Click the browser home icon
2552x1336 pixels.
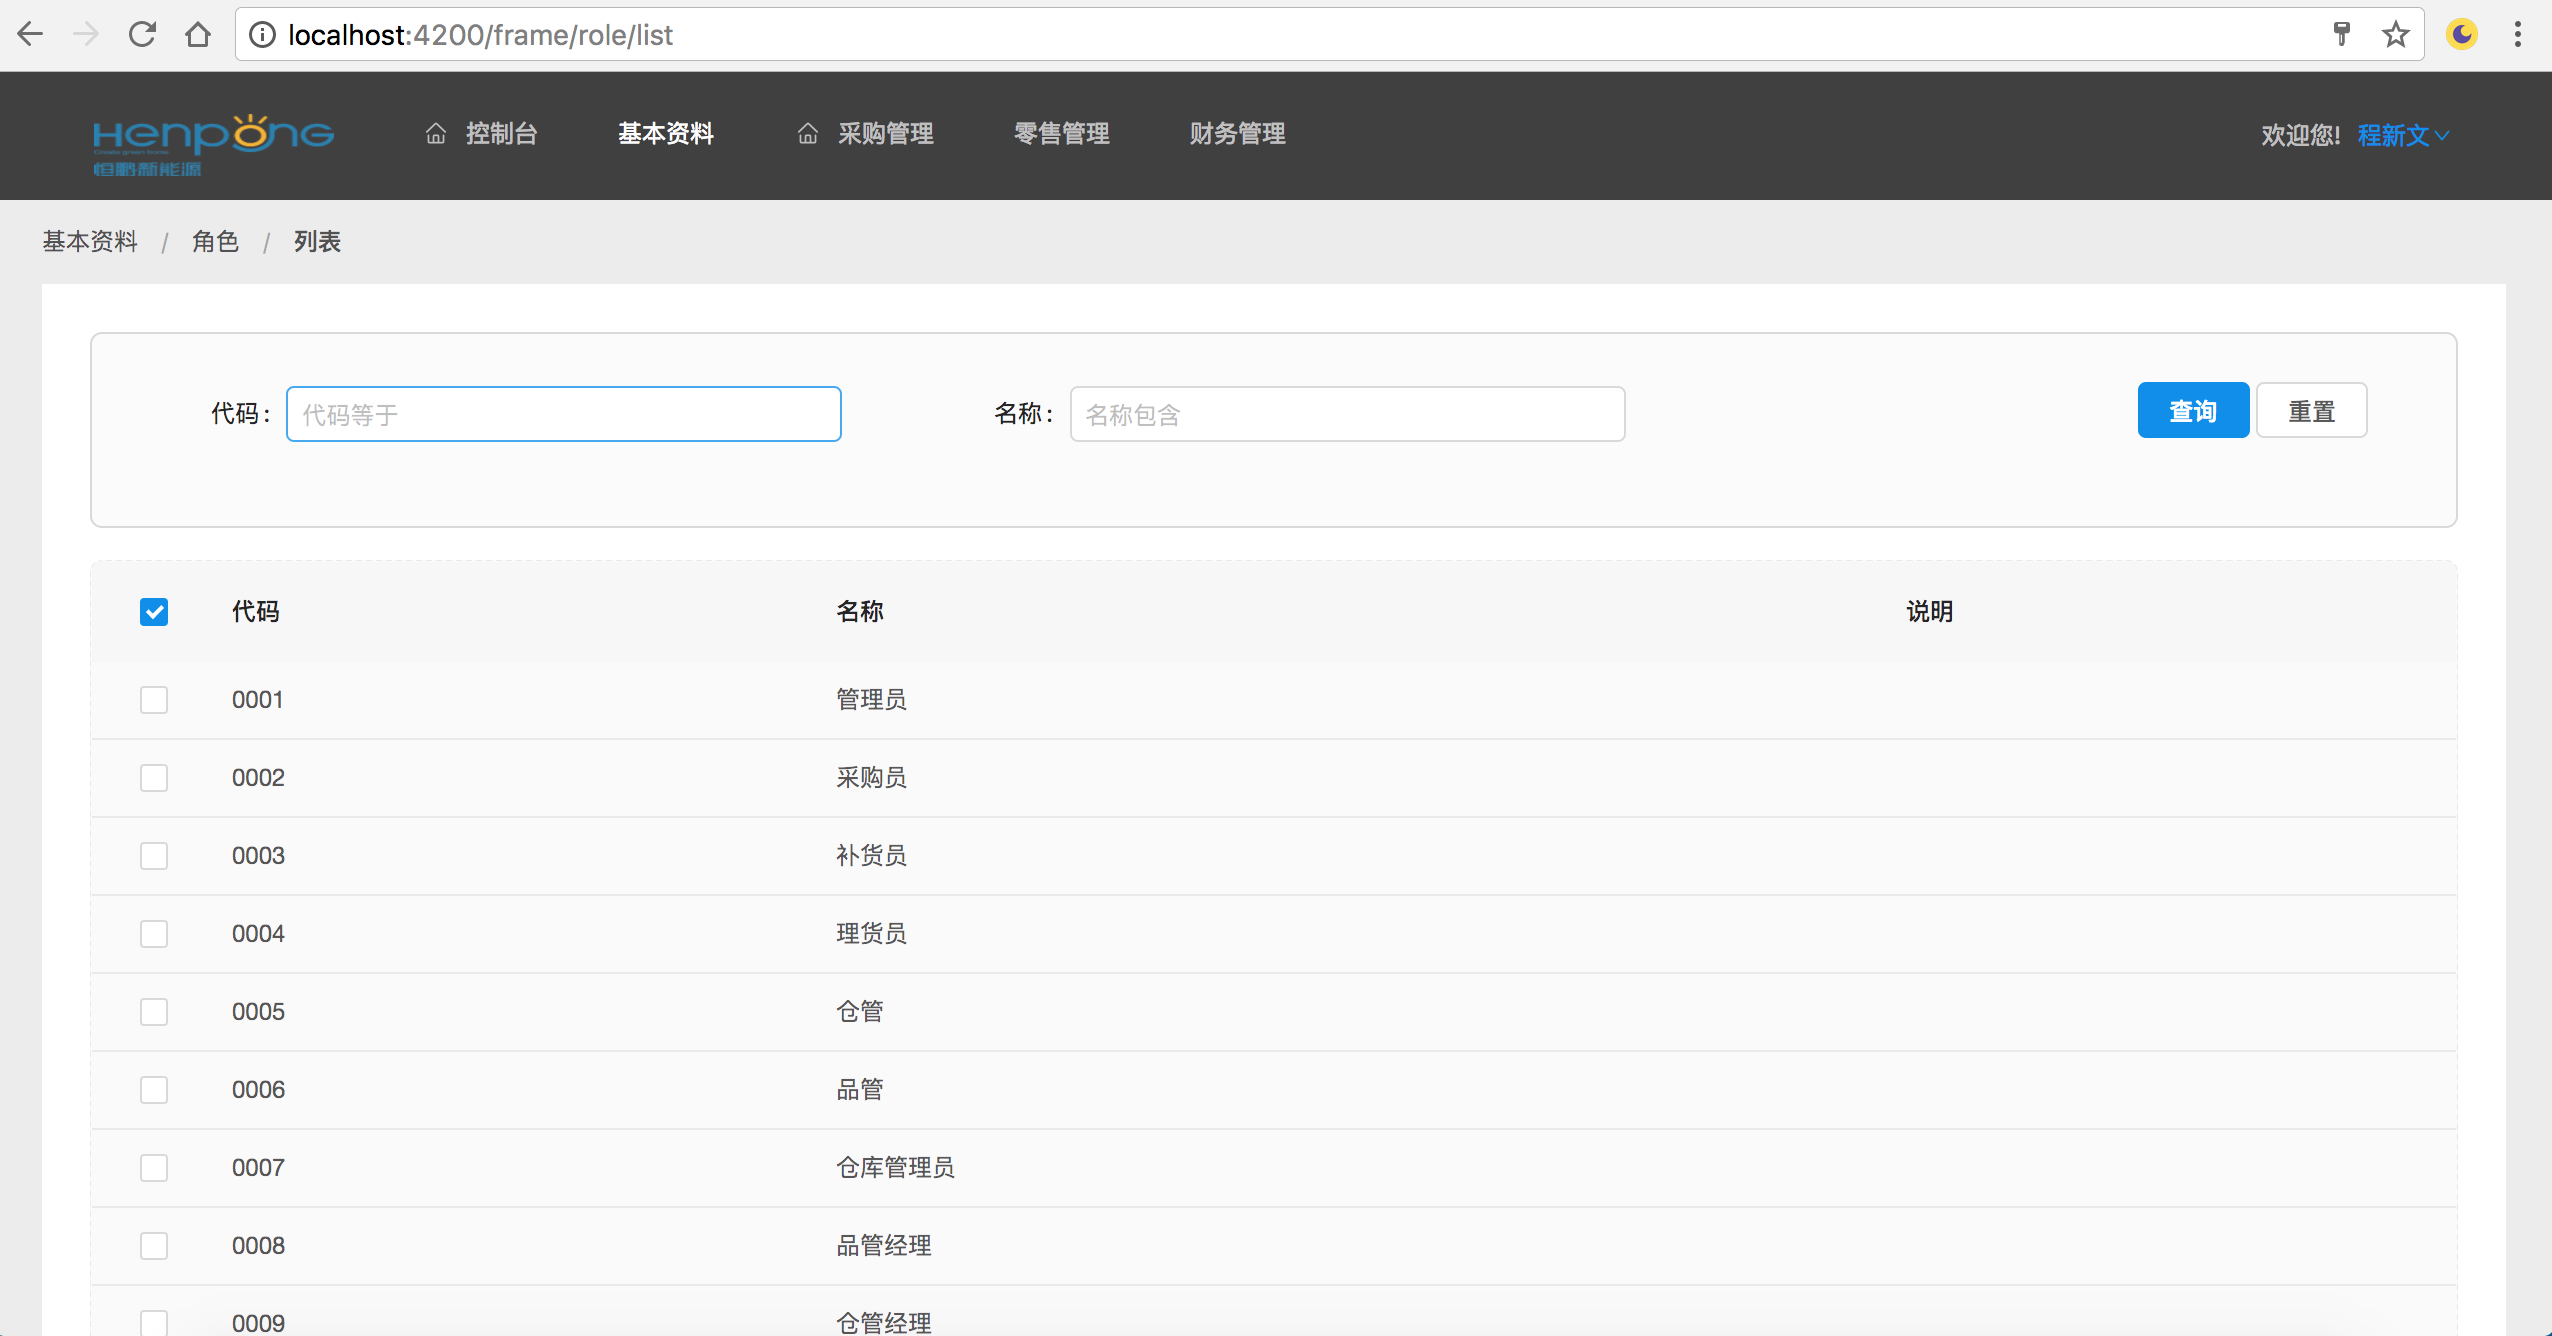[198, 35]
